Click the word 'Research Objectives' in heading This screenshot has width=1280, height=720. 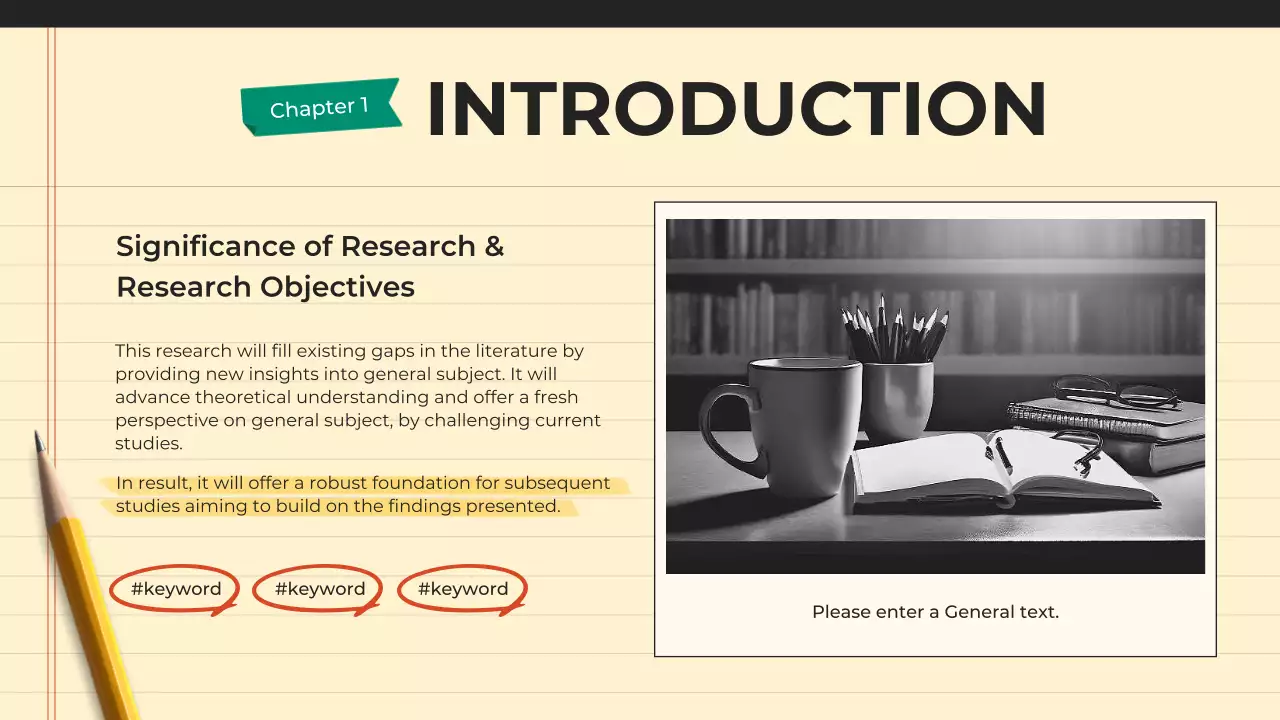pyautogui.click(x=265, y=287)
